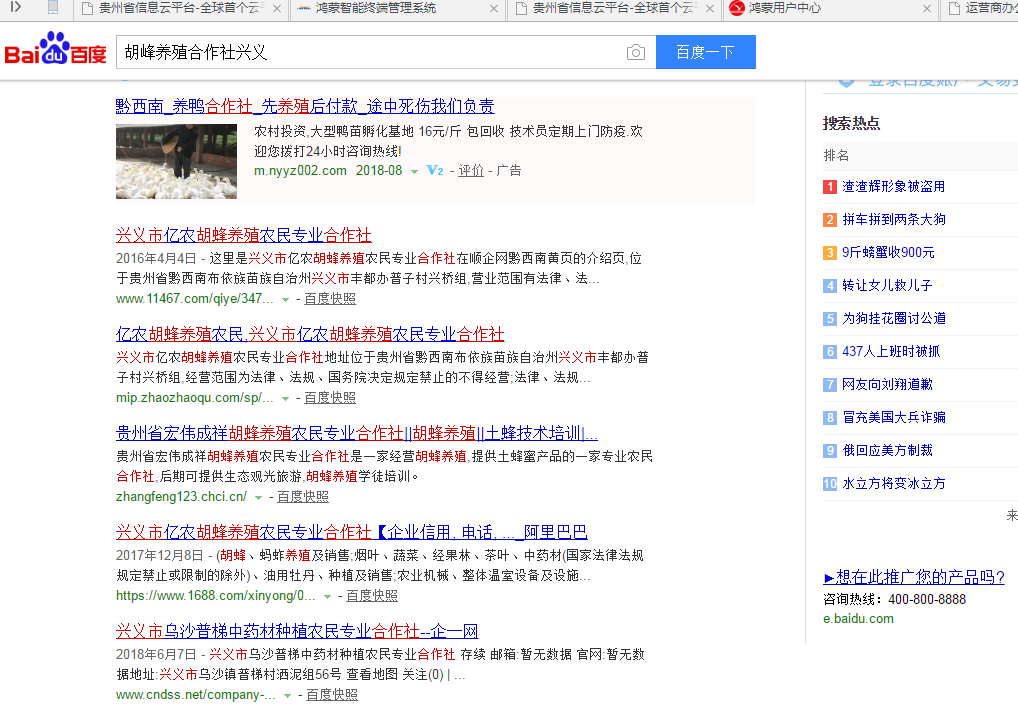This screenshot has height=716, width=1018.
Task: Open result 兴义市亿农胡蜂养殖农民专业合作社
Action: (243, 236)
